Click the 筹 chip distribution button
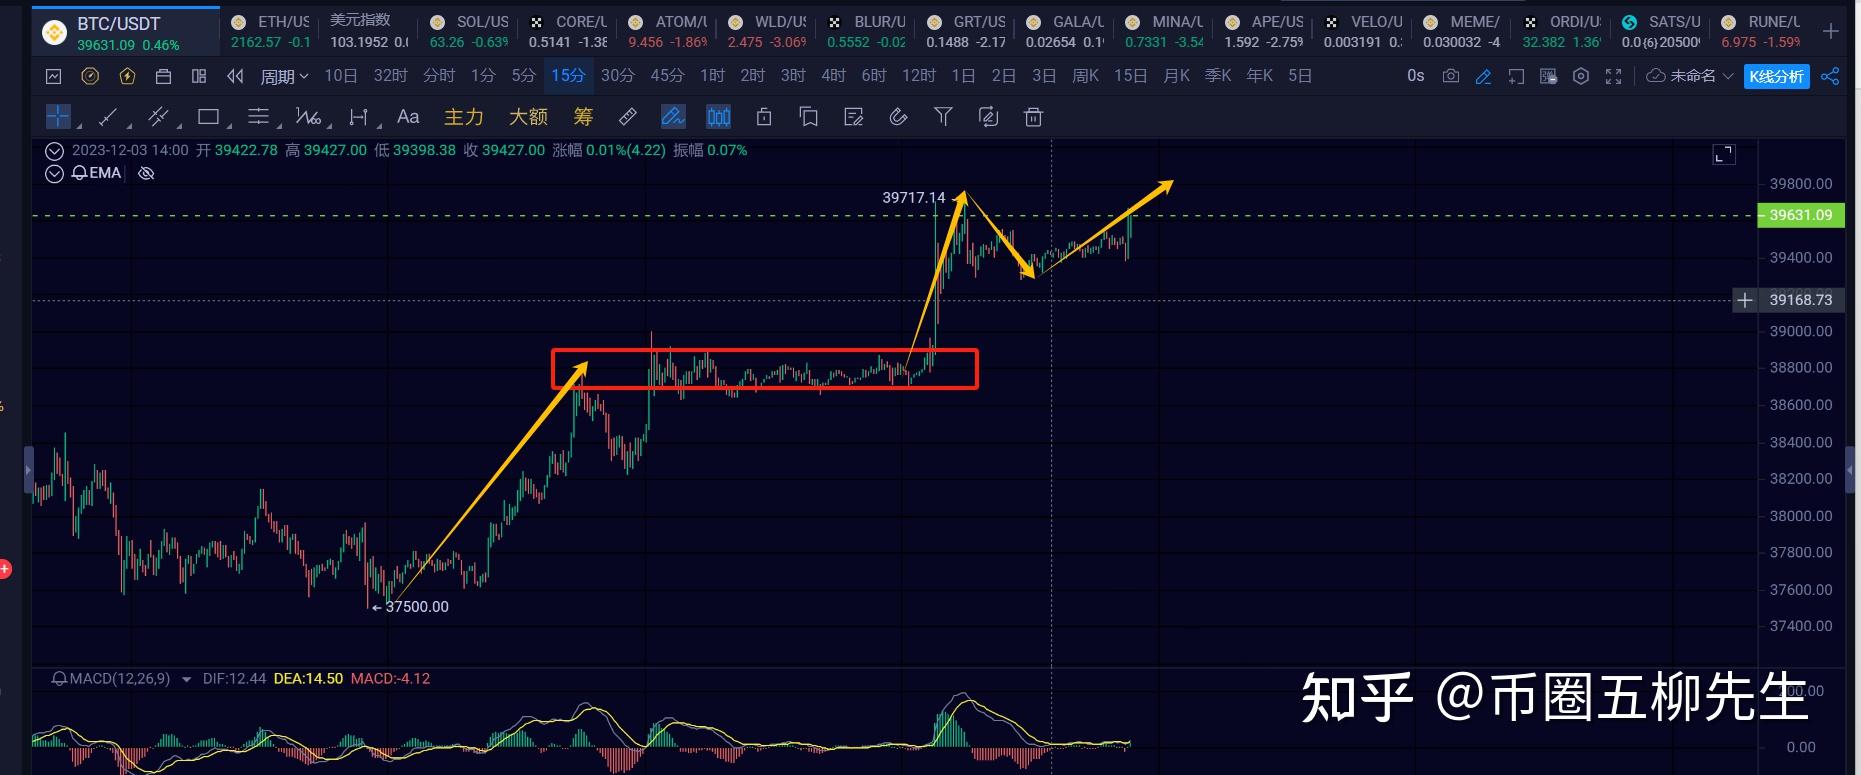The height and width of the screenshot is (775, 1861). [x=583, y=117]
